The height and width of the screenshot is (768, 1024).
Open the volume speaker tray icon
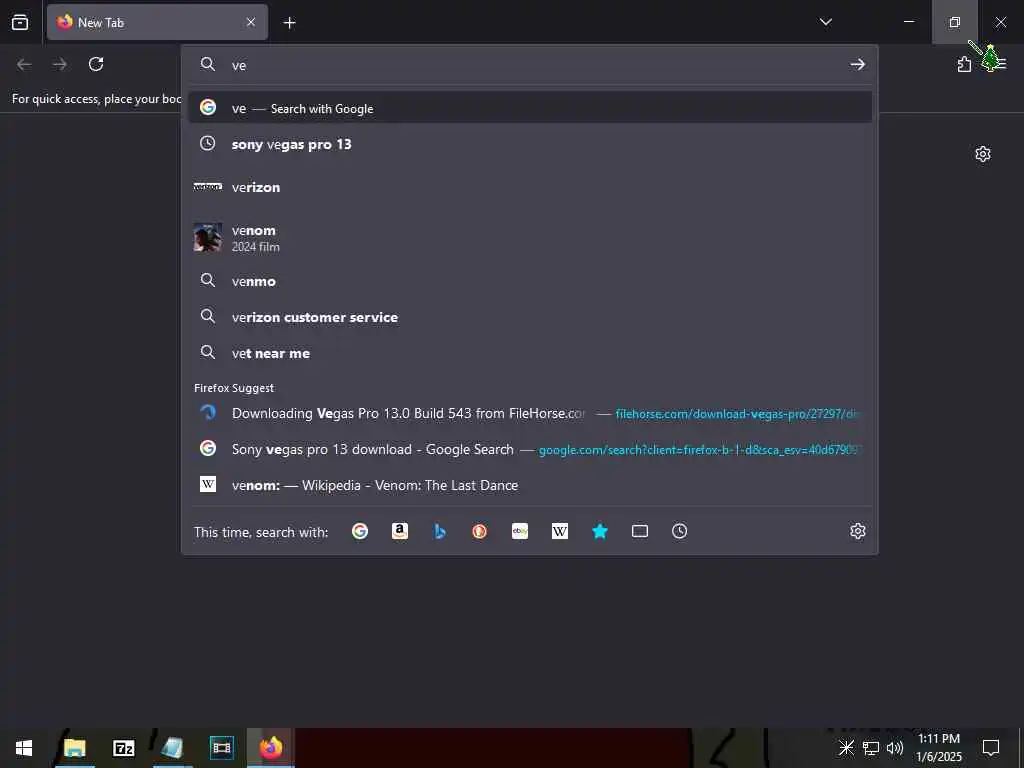[x=895, y=748]
